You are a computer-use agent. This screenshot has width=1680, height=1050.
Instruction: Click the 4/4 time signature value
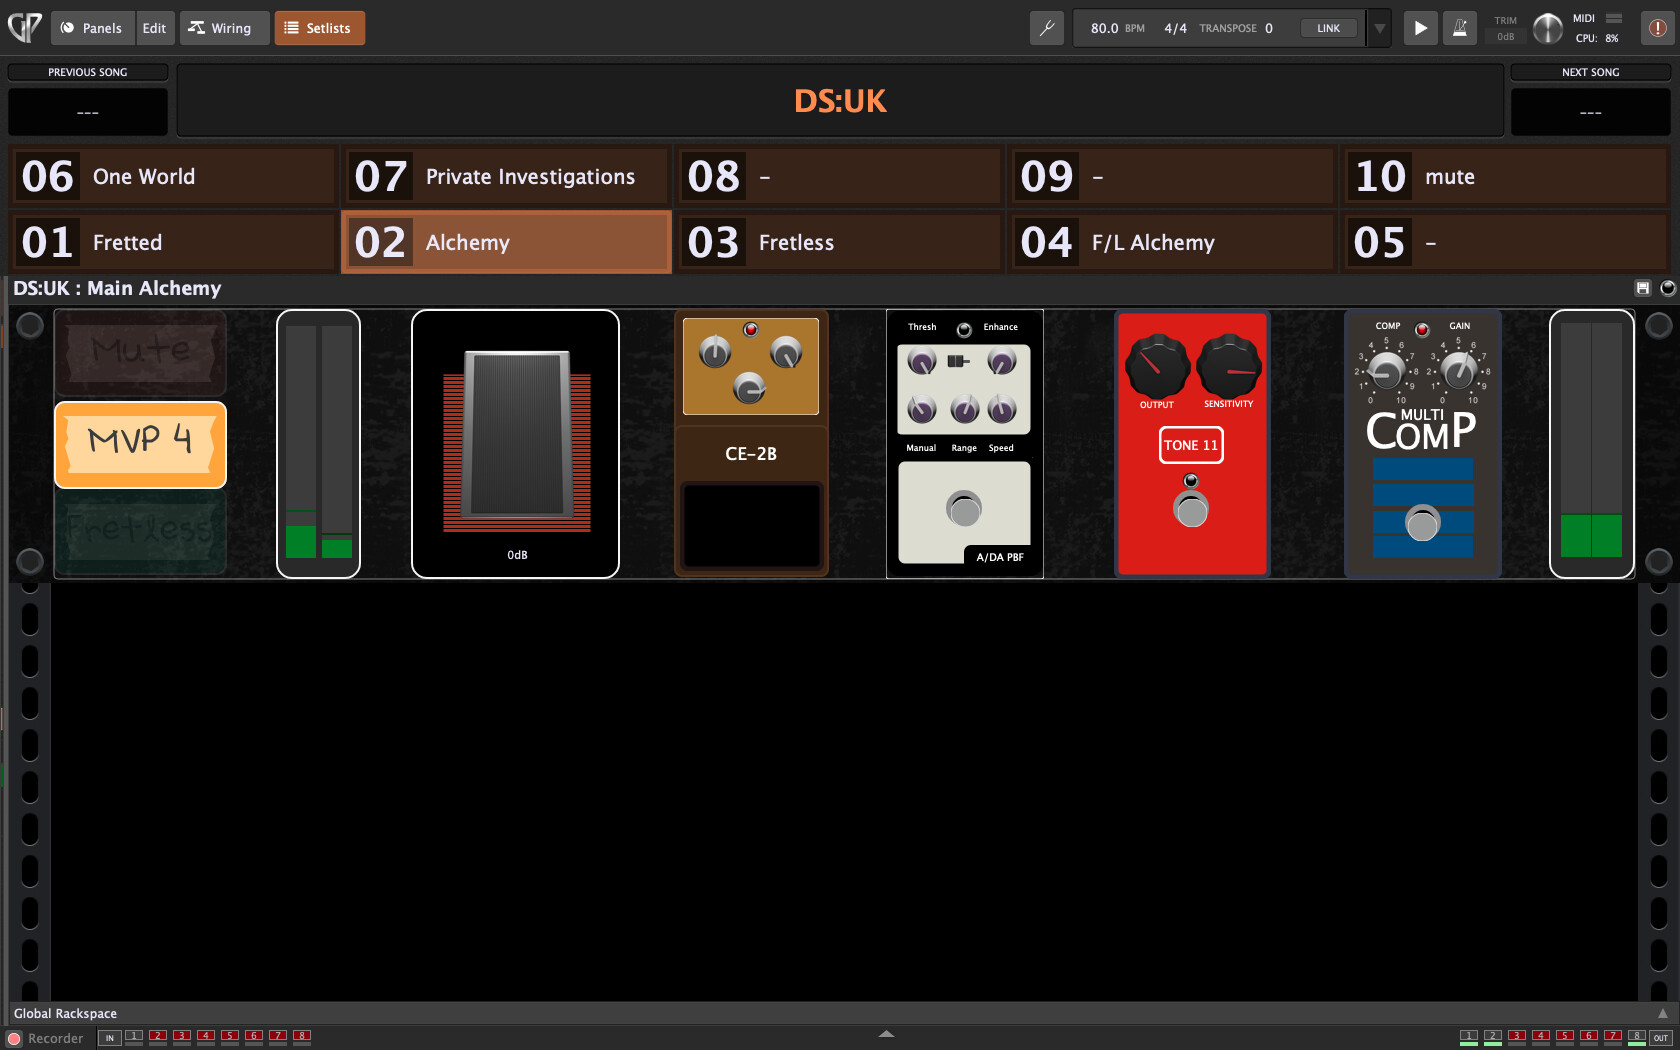[1175, 28]
